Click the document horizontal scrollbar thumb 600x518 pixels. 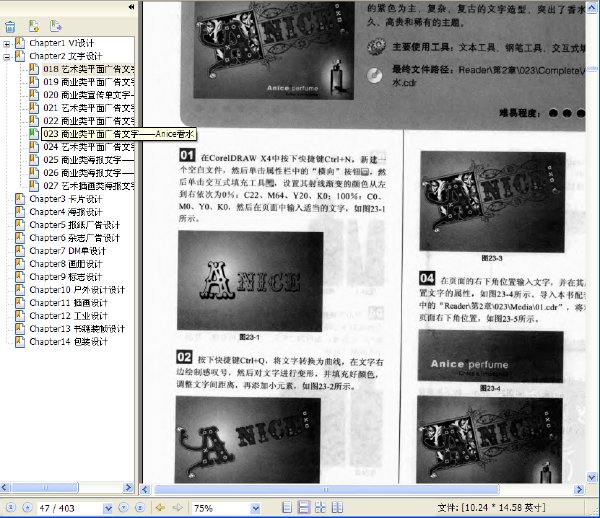coord(326,489)
